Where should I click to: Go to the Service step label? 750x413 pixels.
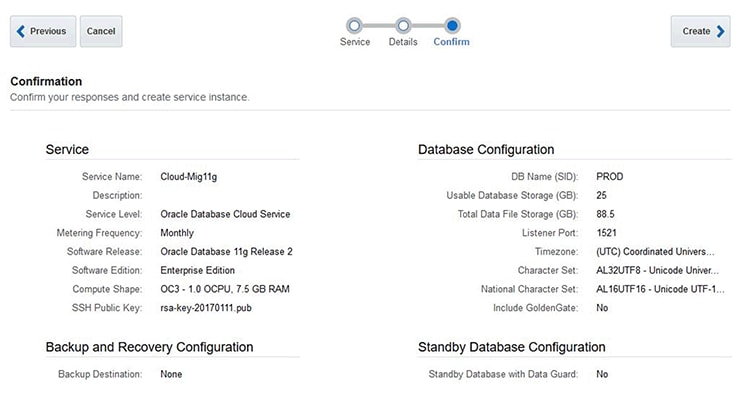click(x=355, y=43)
